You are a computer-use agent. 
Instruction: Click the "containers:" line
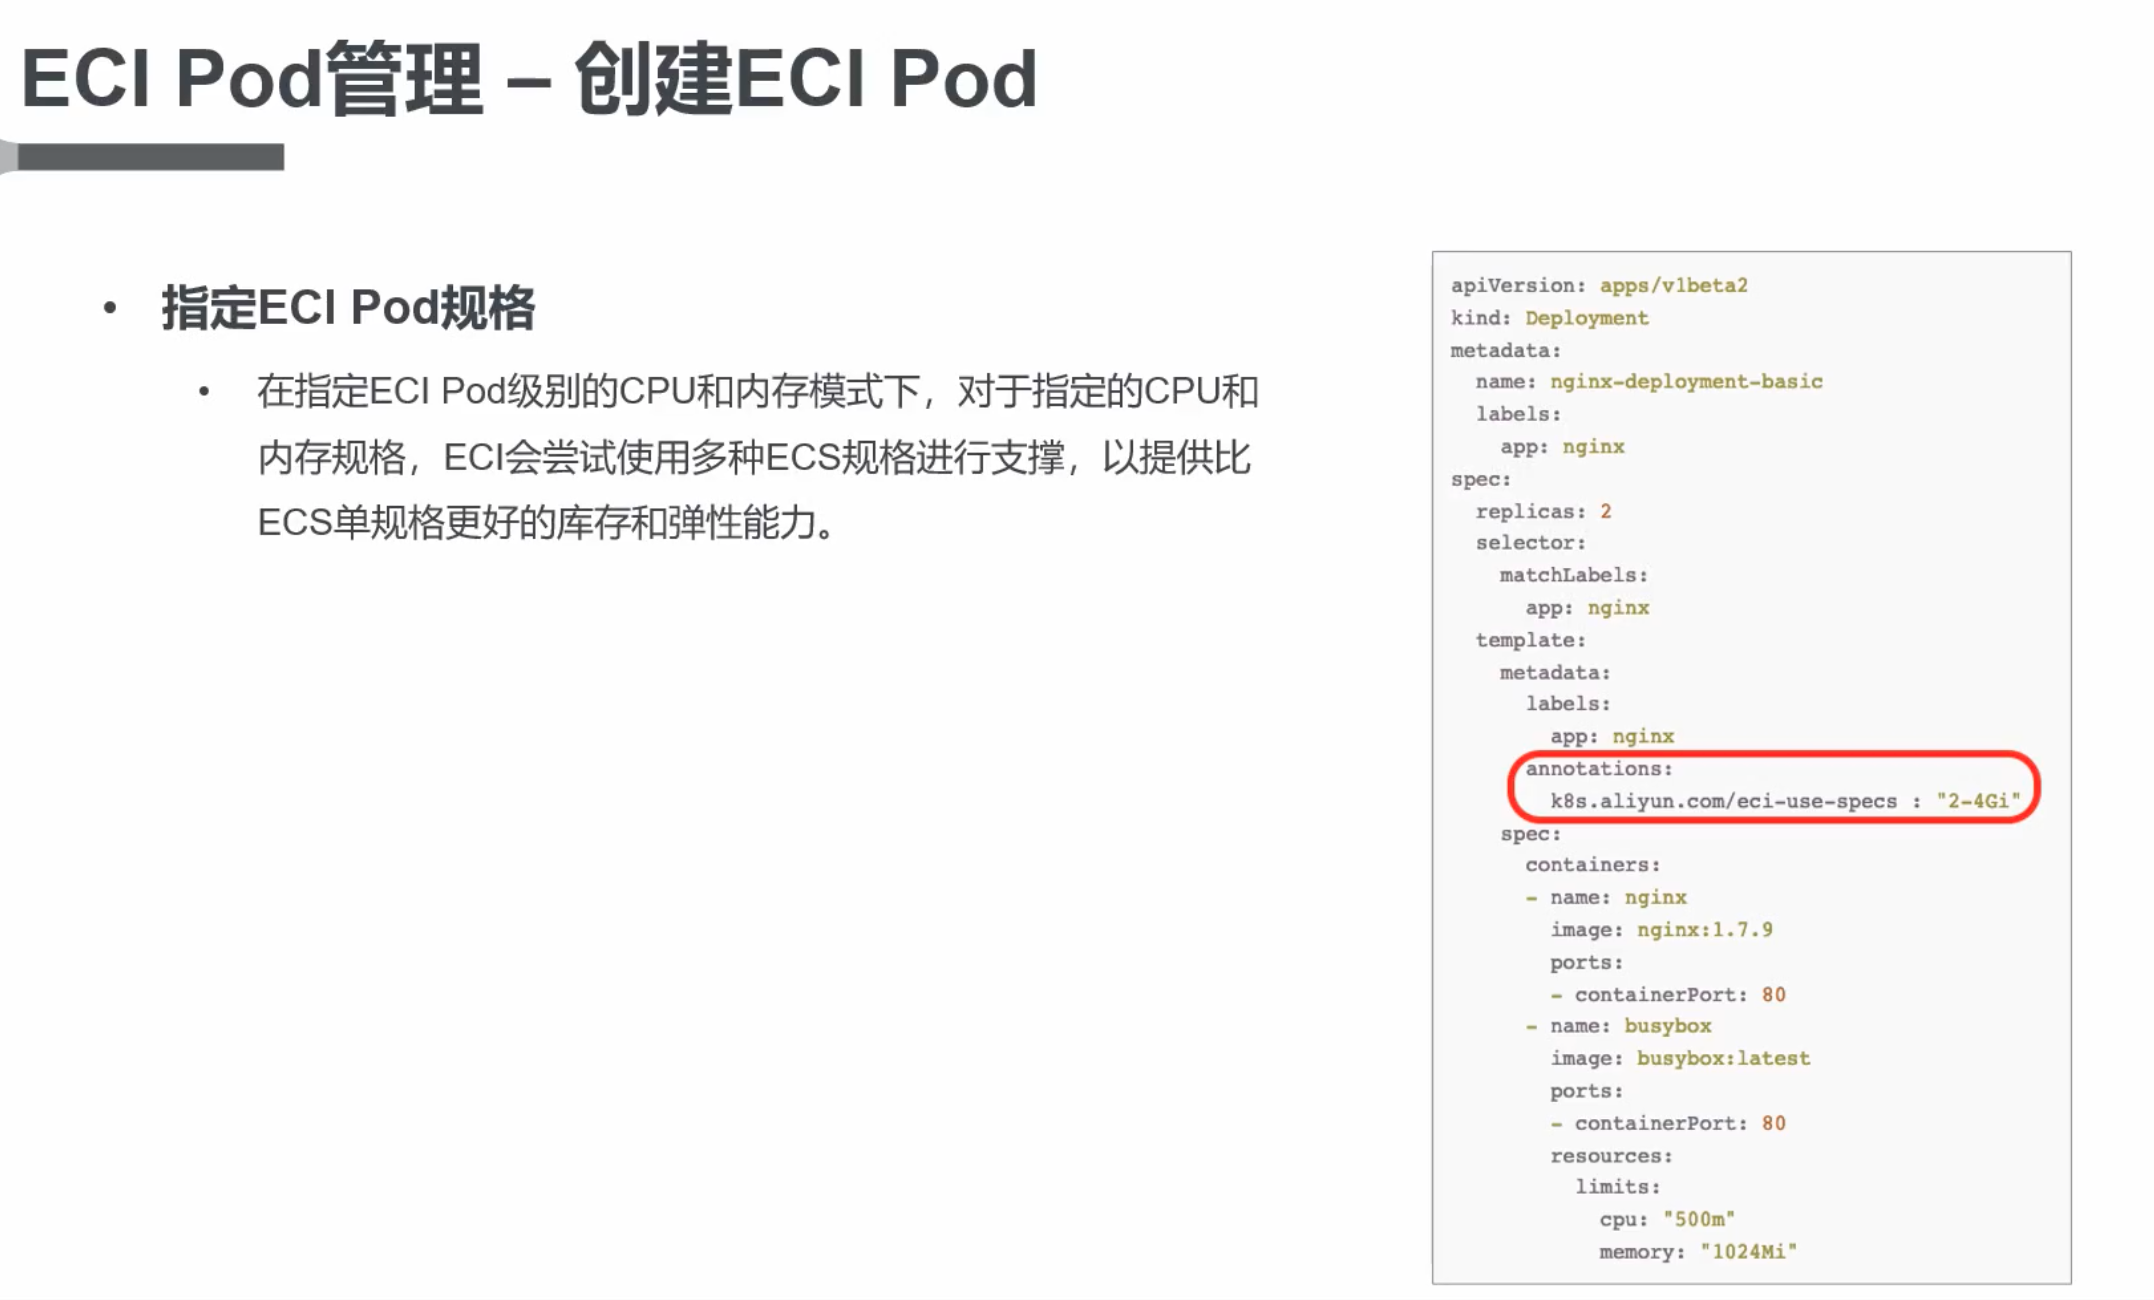coord(1592,864)
